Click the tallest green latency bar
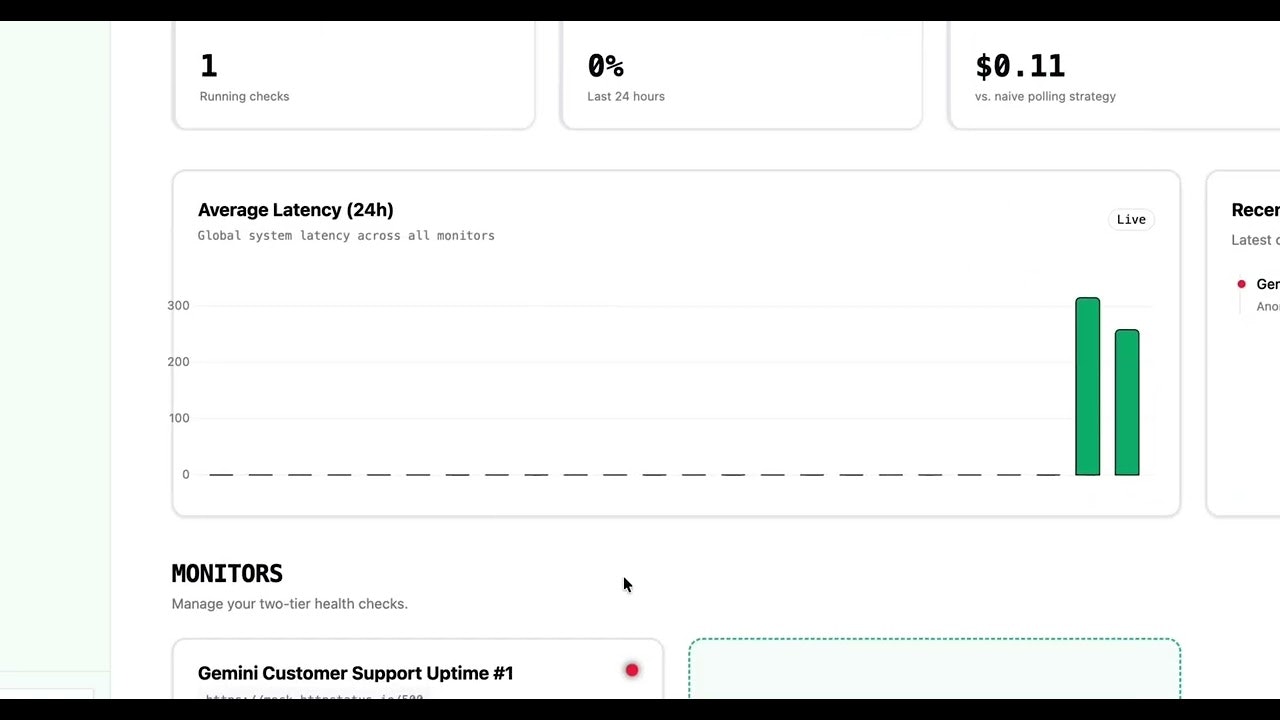This screenshot has width=1280, height=720. (x=1087, y=386)
